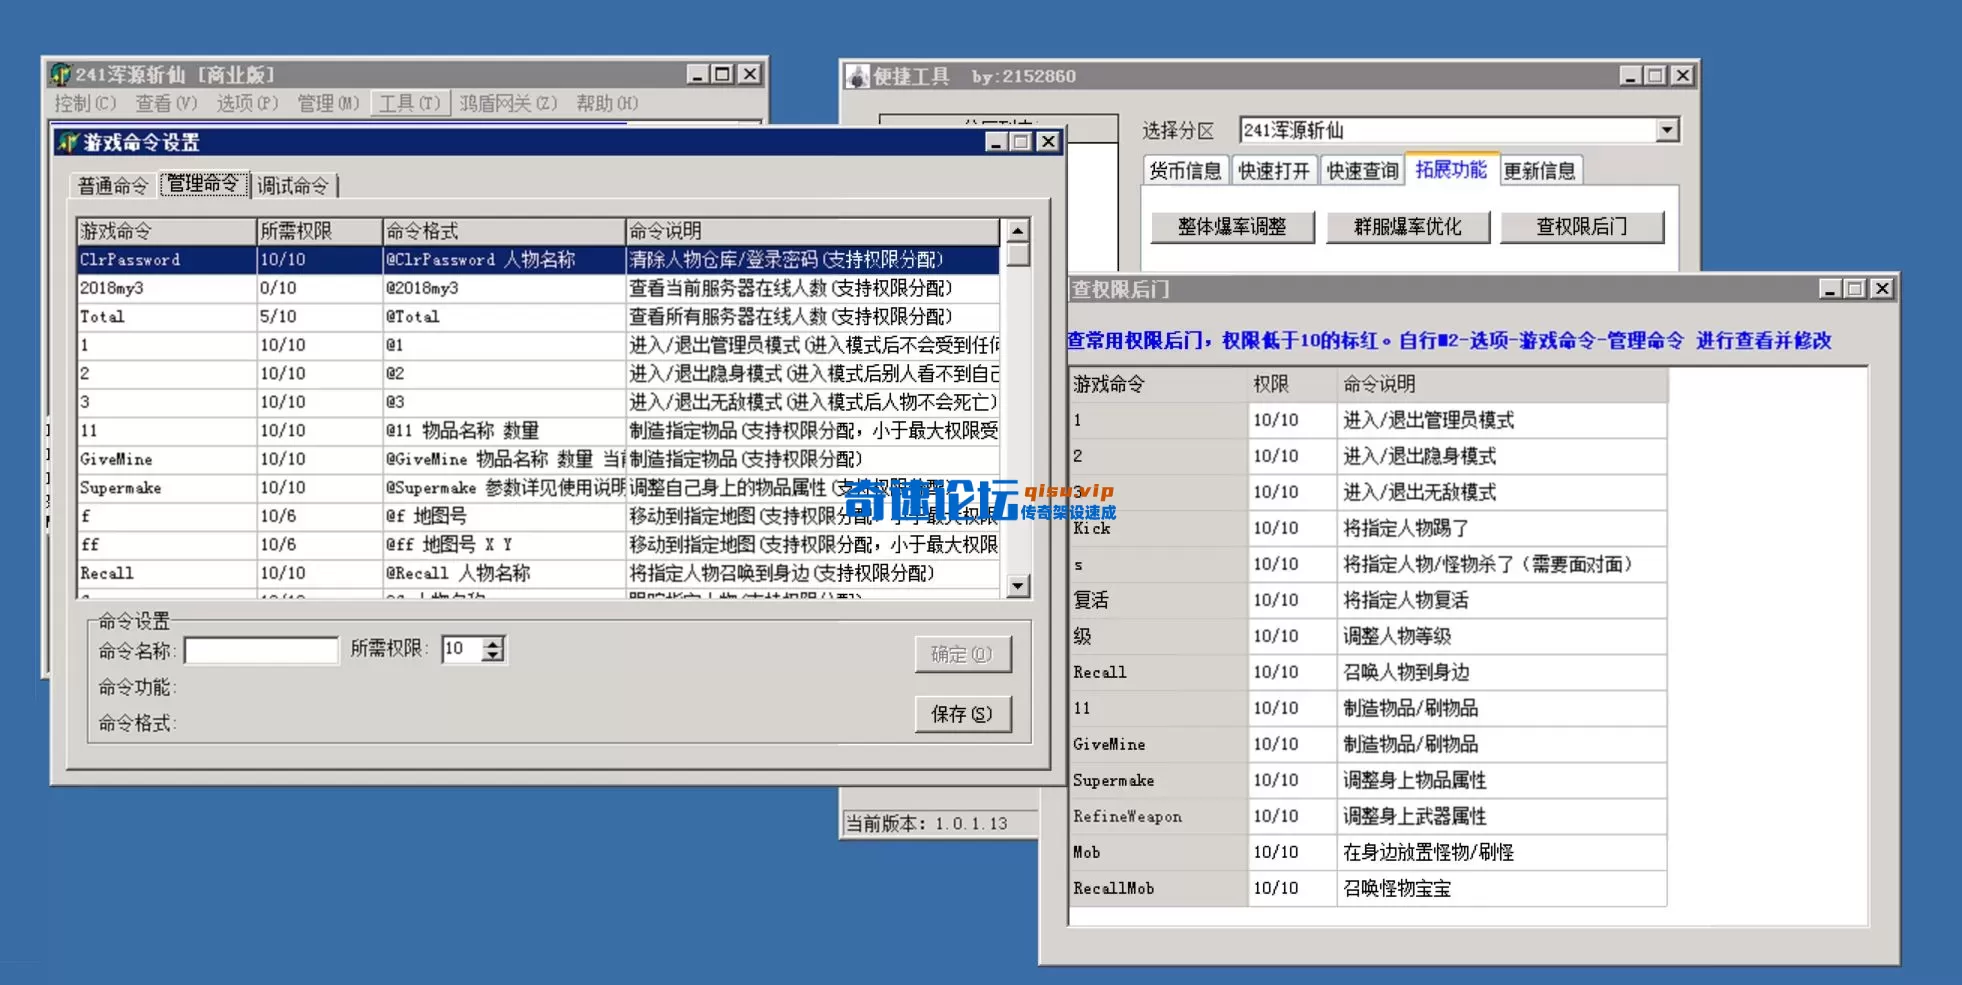The width and height of the screenshot is (1962, 985).
Task: Click the 整体爆率调整 button
Action: (1232, 227)
